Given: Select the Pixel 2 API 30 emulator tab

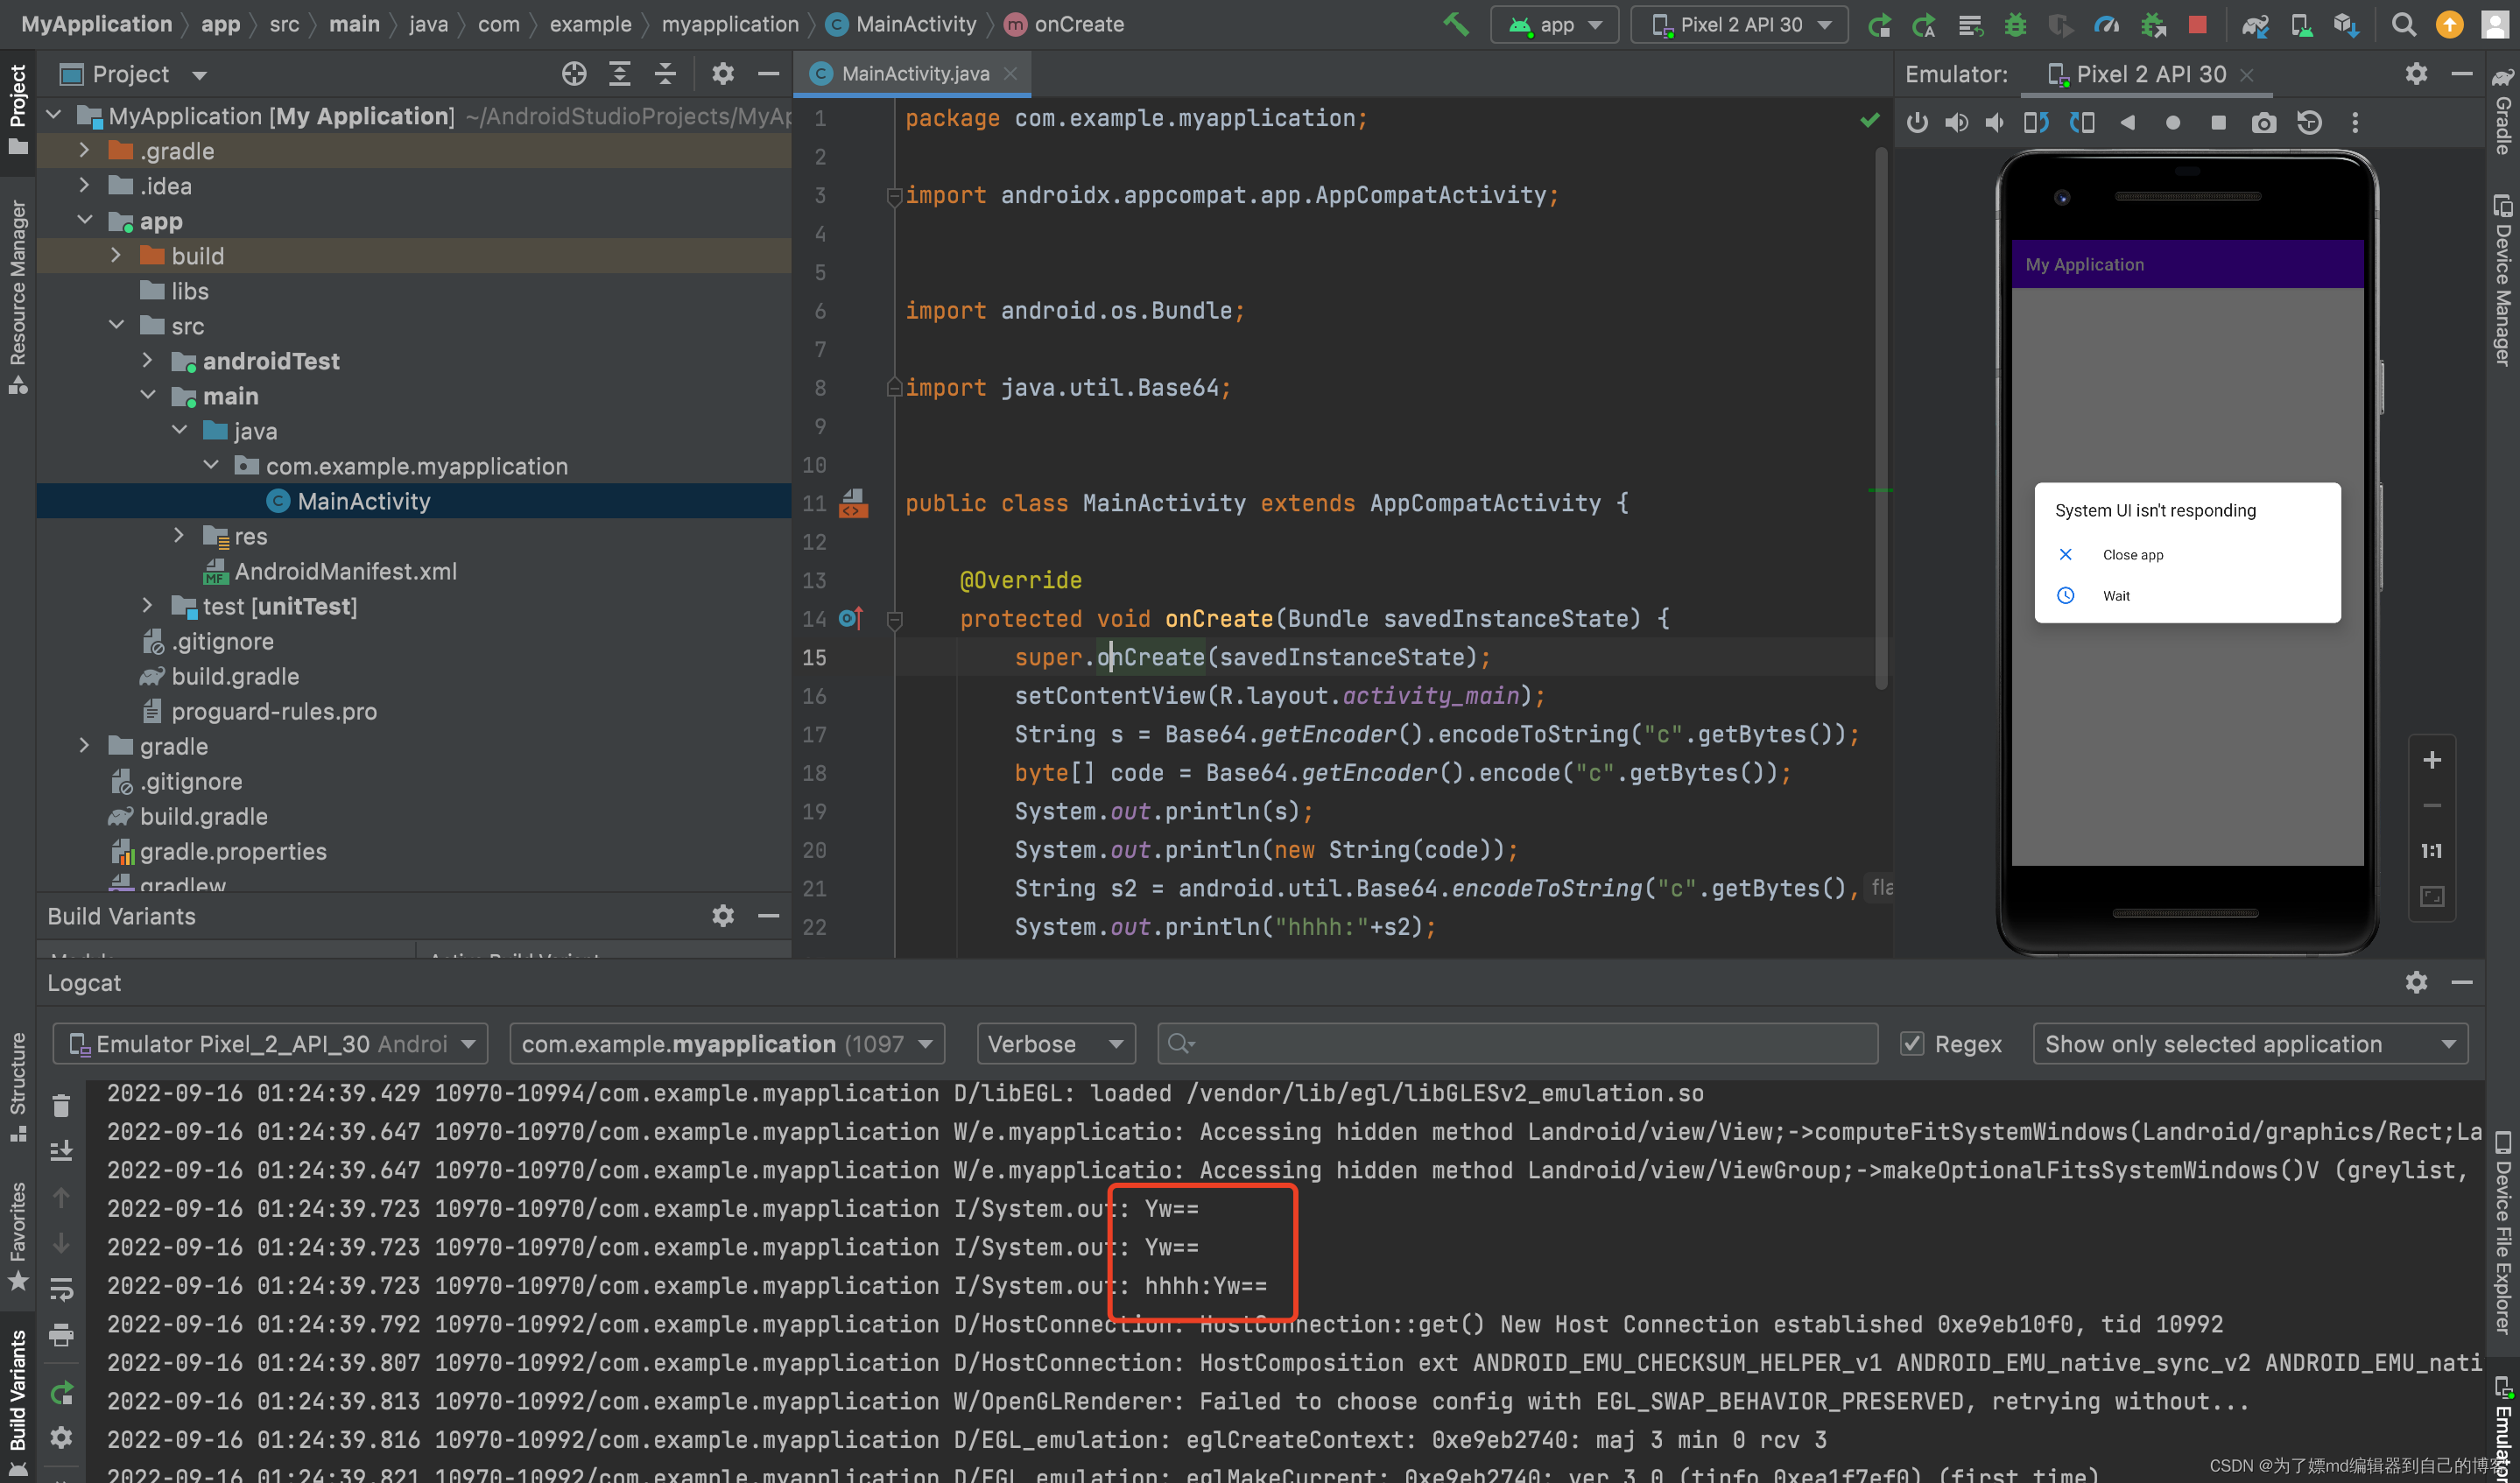Looking at the screenshot, I should click(x=2148, y=74).
